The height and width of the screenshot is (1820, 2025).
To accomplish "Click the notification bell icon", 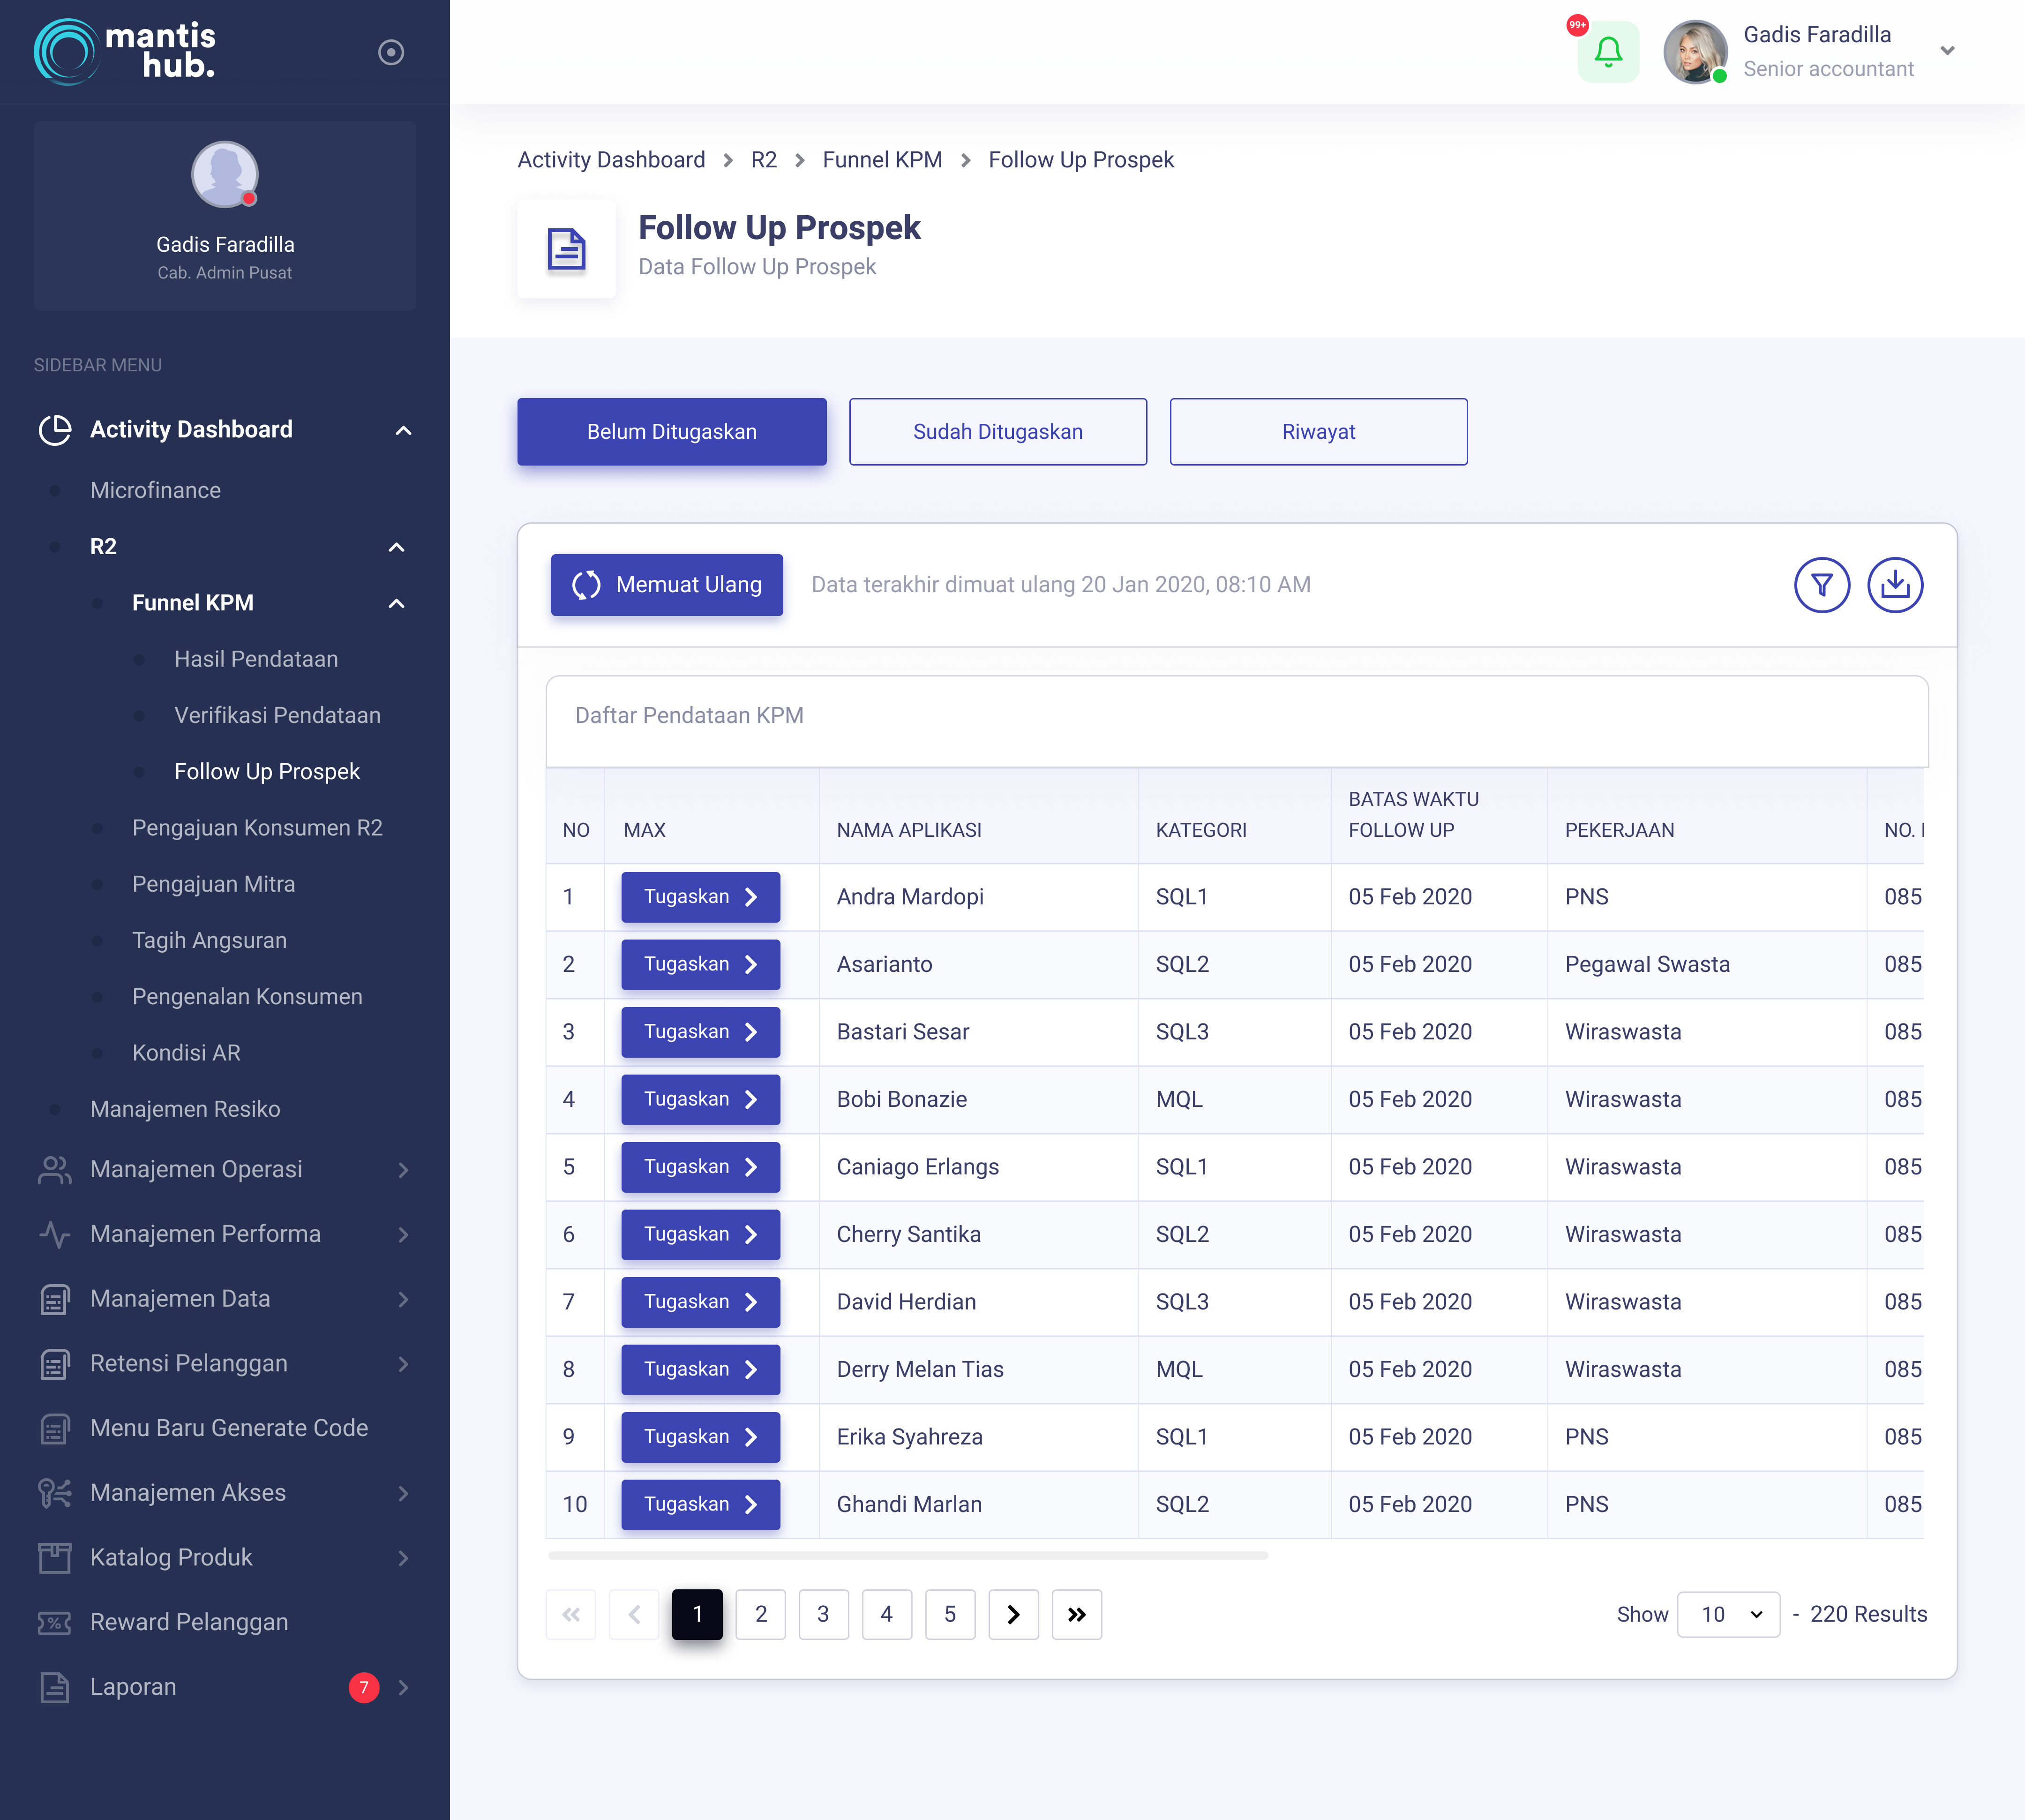I will 1607,52.
